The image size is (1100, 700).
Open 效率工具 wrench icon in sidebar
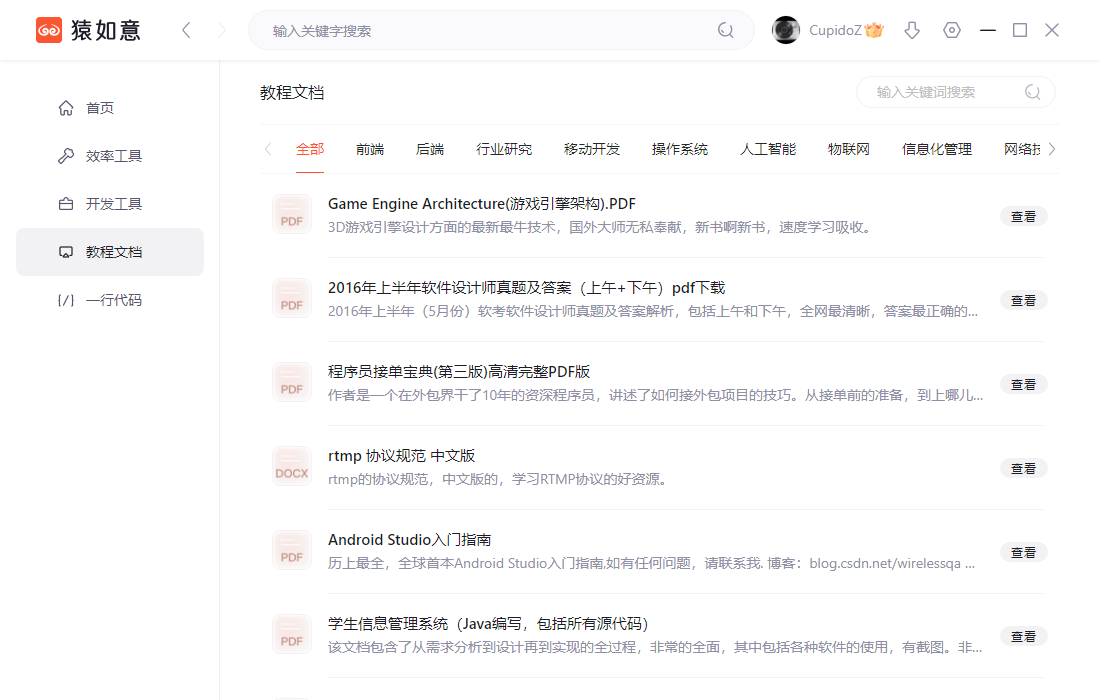click(x=66, y=156)
